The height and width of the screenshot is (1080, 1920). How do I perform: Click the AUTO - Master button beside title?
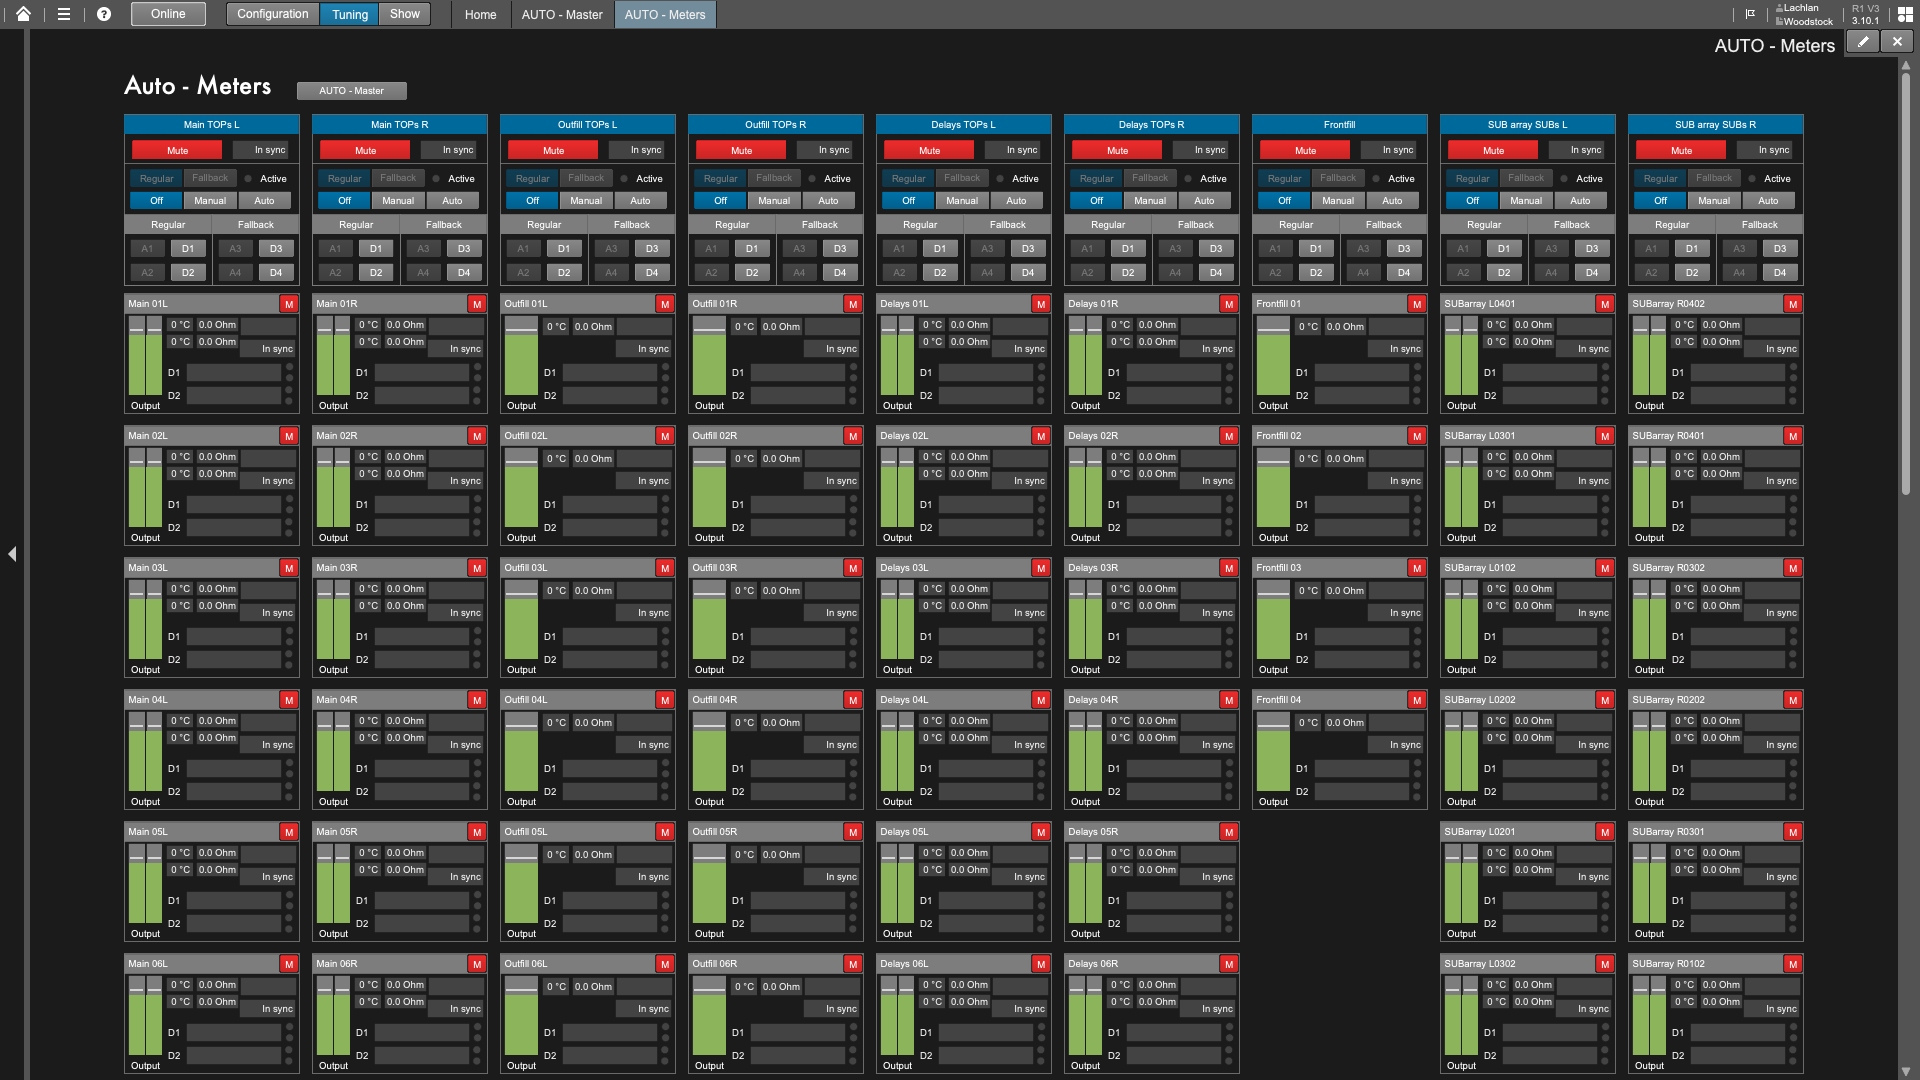coord(351,91)
